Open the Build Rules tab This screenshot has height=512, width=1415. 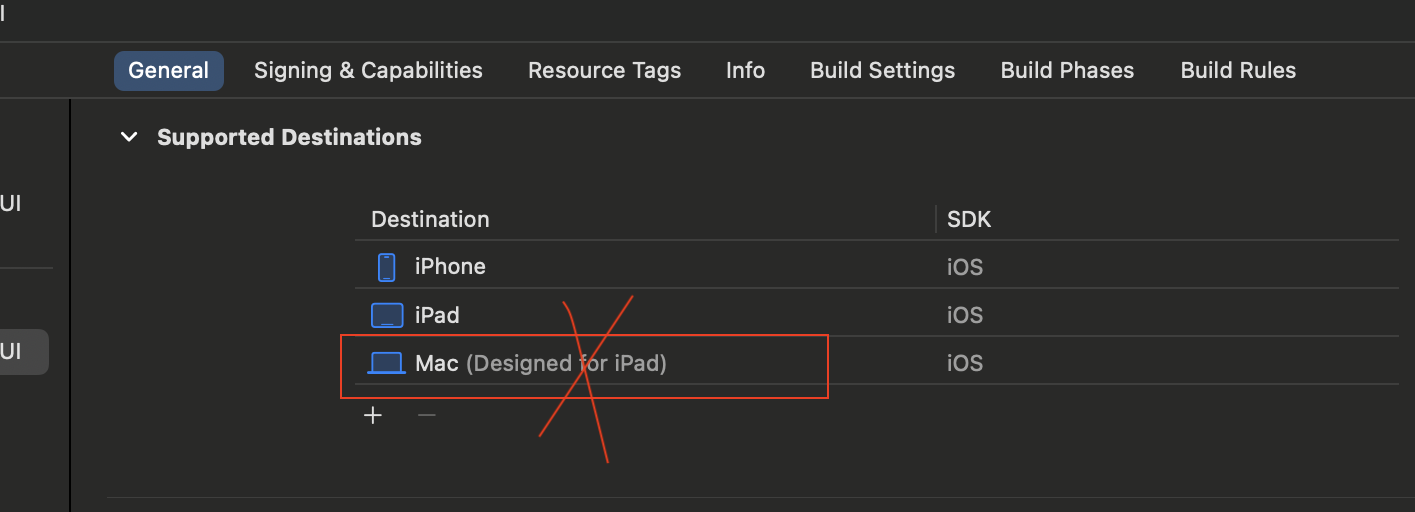pyautogui.click(x=1238, y=71)
